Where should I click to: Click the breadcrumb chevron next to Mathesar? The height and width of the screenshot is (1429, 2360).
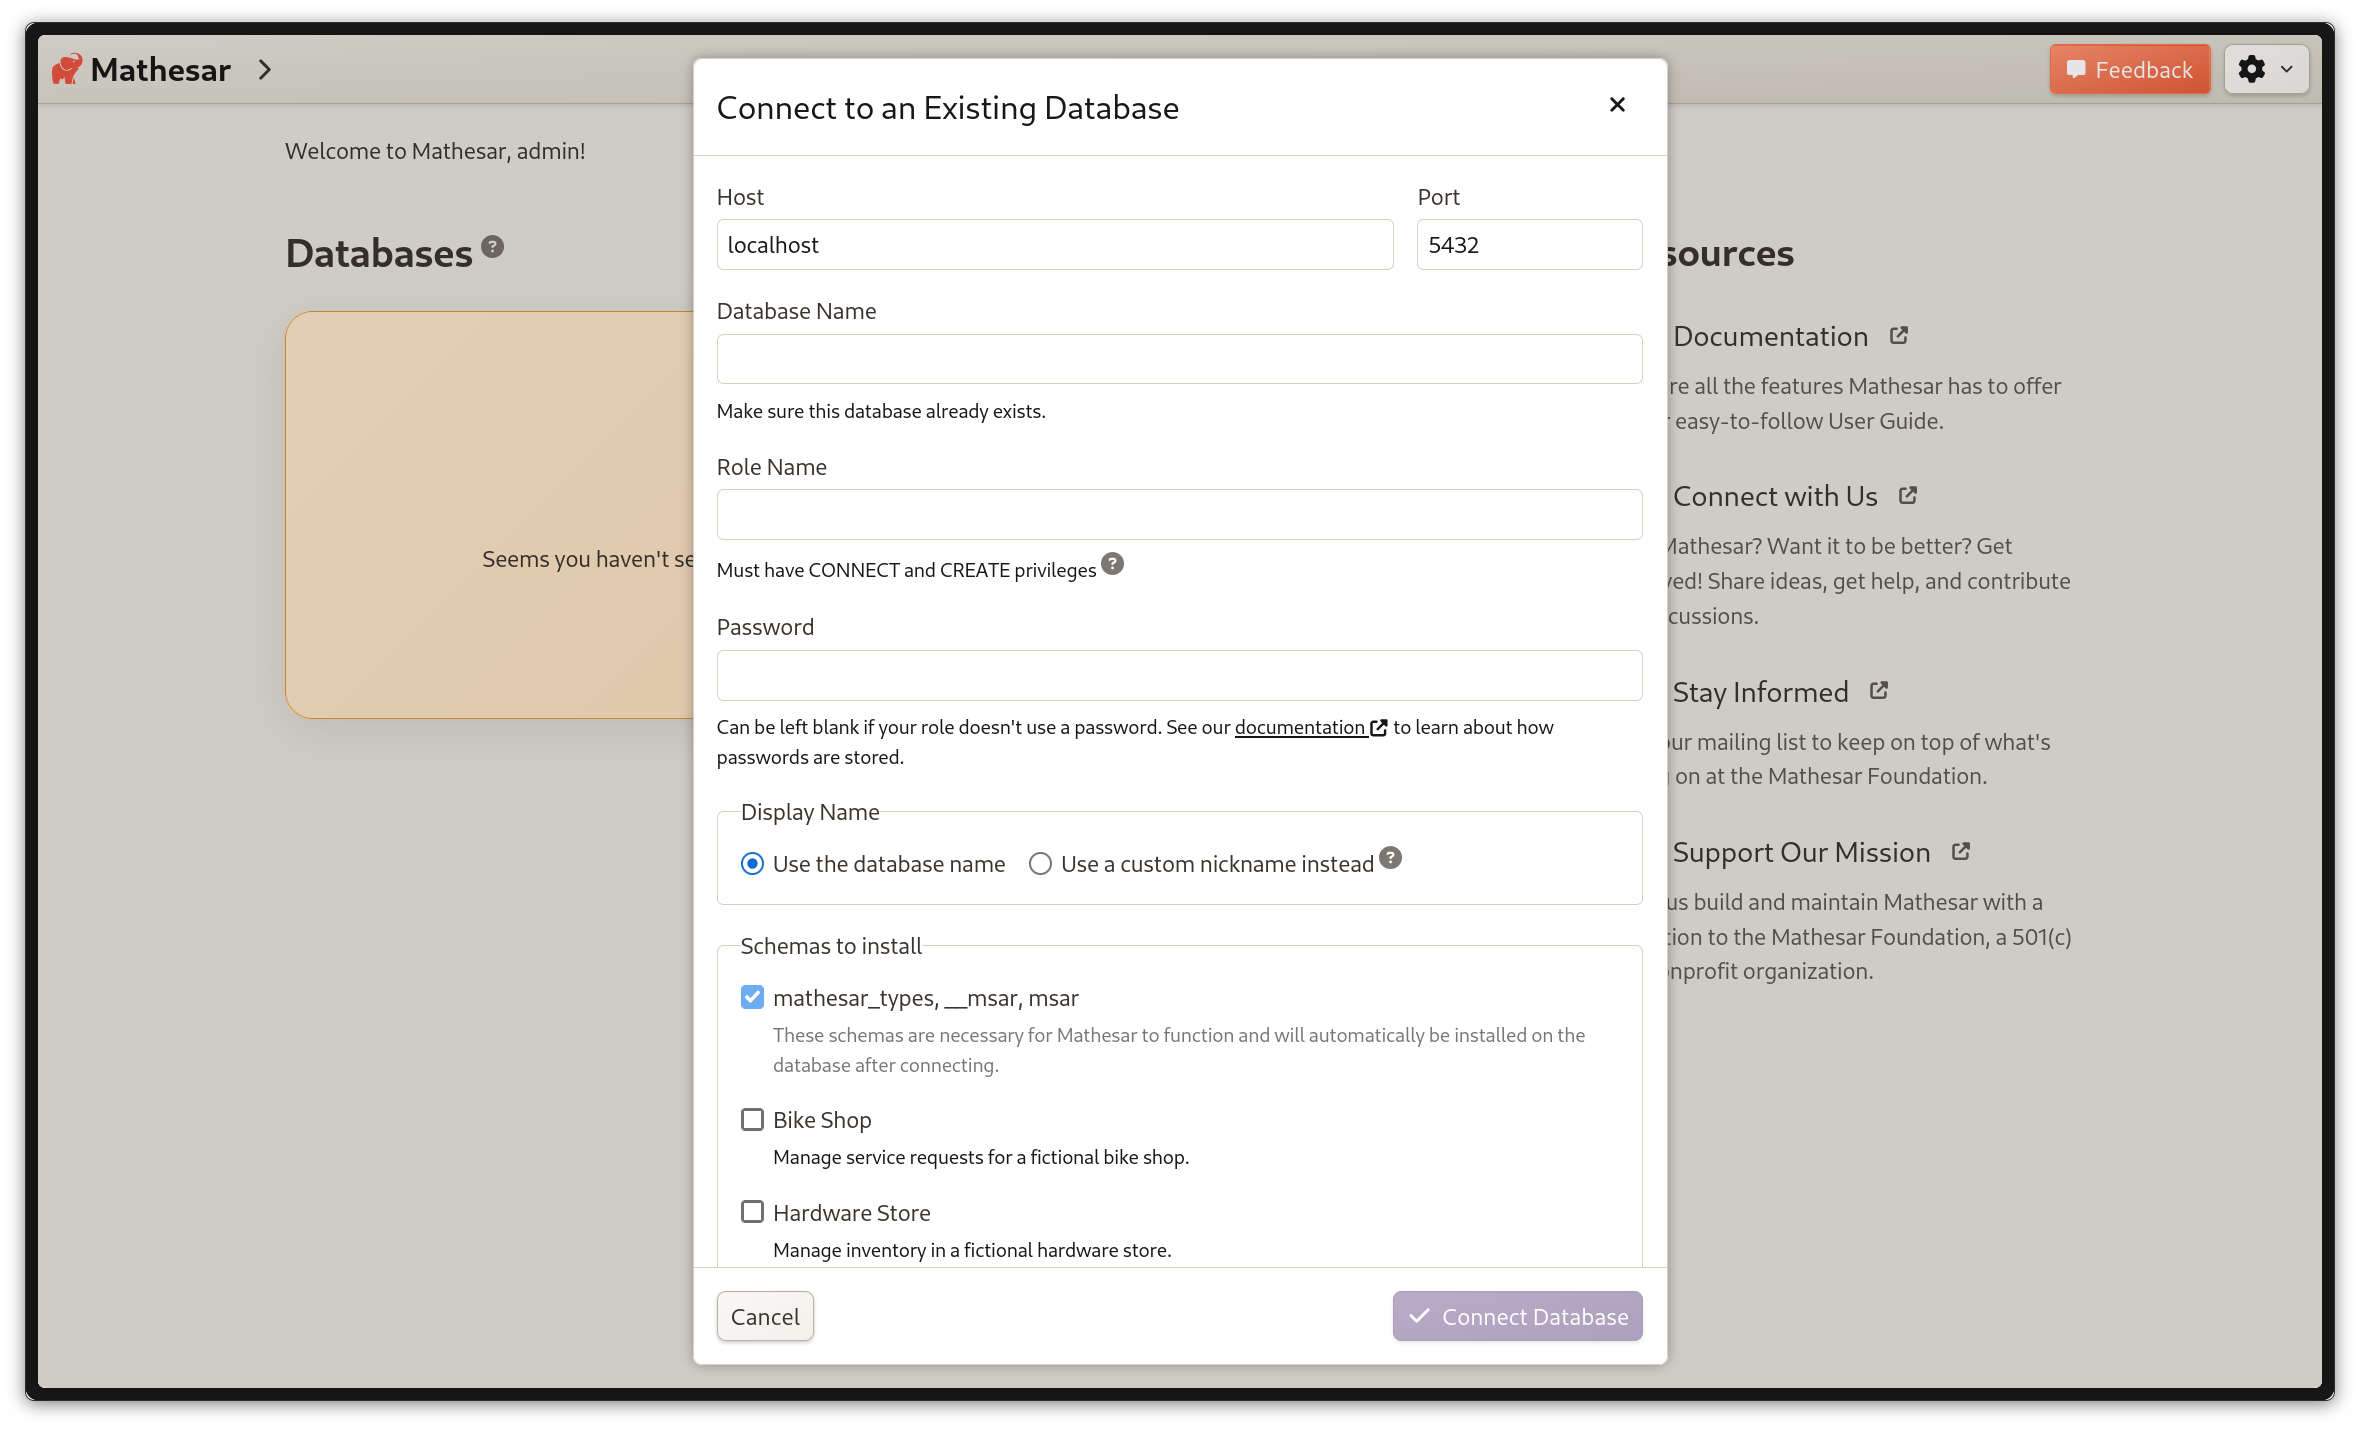pyautogui.click(x=264, y=70)
